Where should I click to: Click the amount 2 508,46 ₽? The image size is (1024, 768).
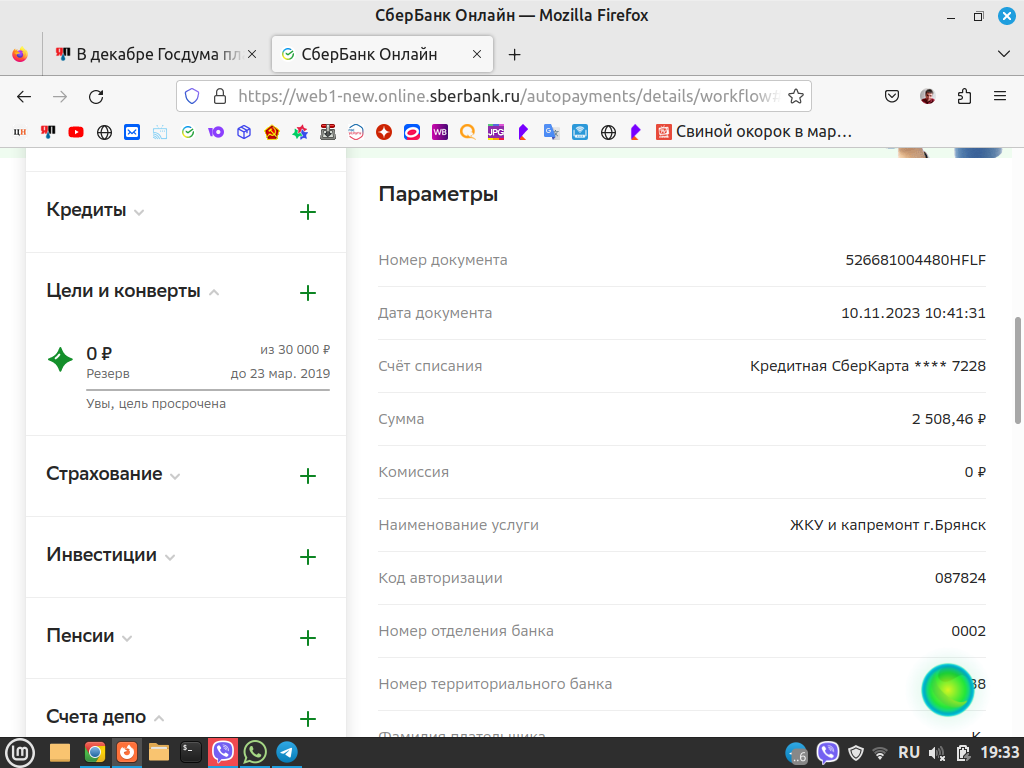point(949,419)
